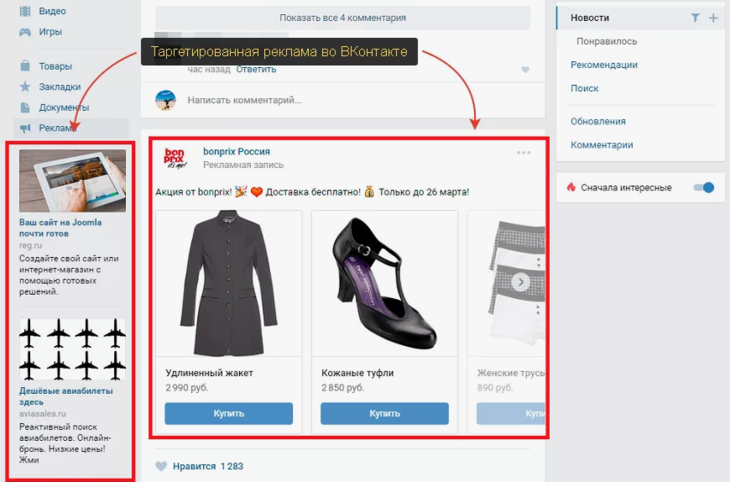This screenshot has width=730, height=482.
Task: Open the airplanes ad thumbnail
Action: click(72, 349)
